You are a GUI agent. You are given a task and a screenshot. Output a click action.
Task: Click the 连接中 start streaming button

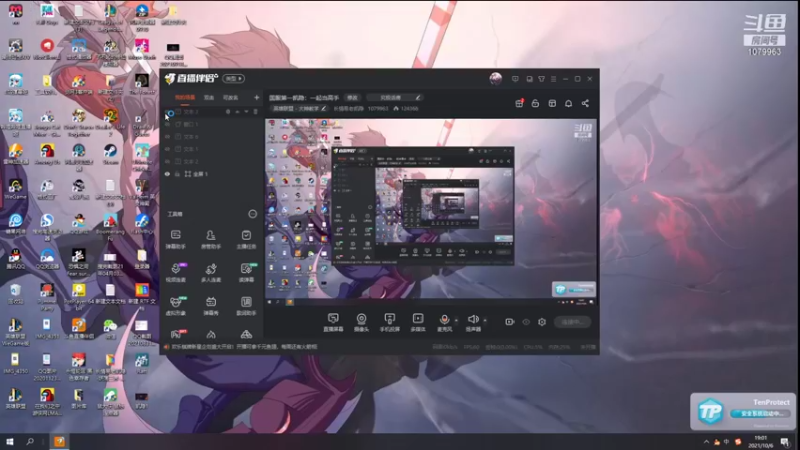572,322
